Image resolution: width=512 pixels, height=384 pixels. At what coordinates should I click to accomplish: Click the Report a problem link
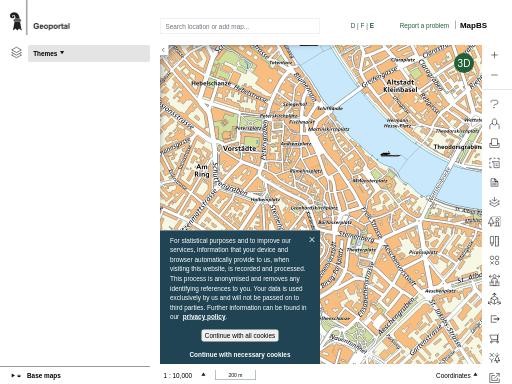[x=424, y=26]
